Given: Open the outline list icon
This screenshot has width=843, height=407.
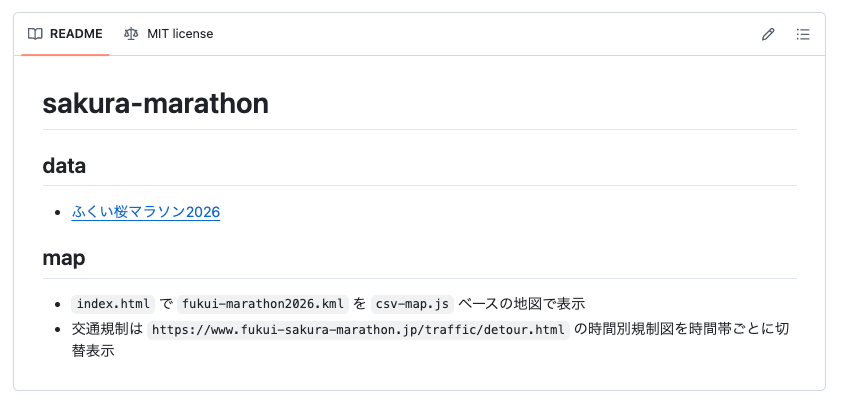Looking at the screenshot, I should (802, 34).
